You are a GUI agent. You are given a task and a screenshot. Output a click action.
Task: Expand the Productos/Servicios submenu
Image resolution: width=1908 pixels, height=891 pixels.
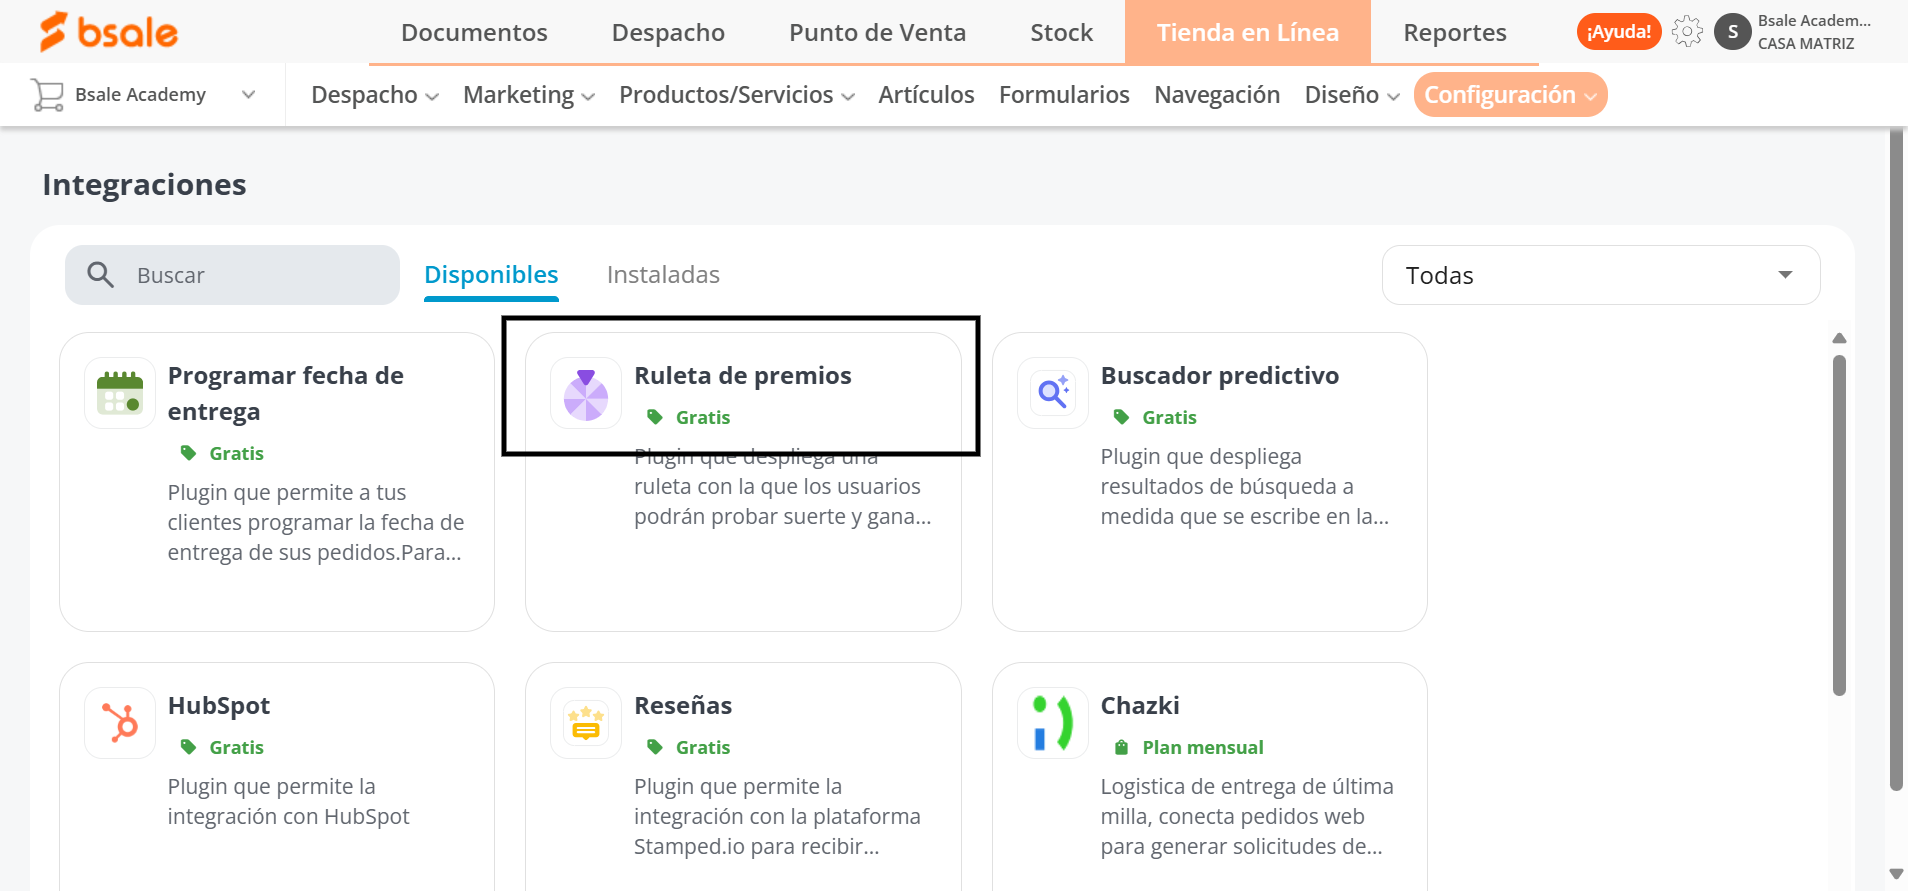pos(737,95)
